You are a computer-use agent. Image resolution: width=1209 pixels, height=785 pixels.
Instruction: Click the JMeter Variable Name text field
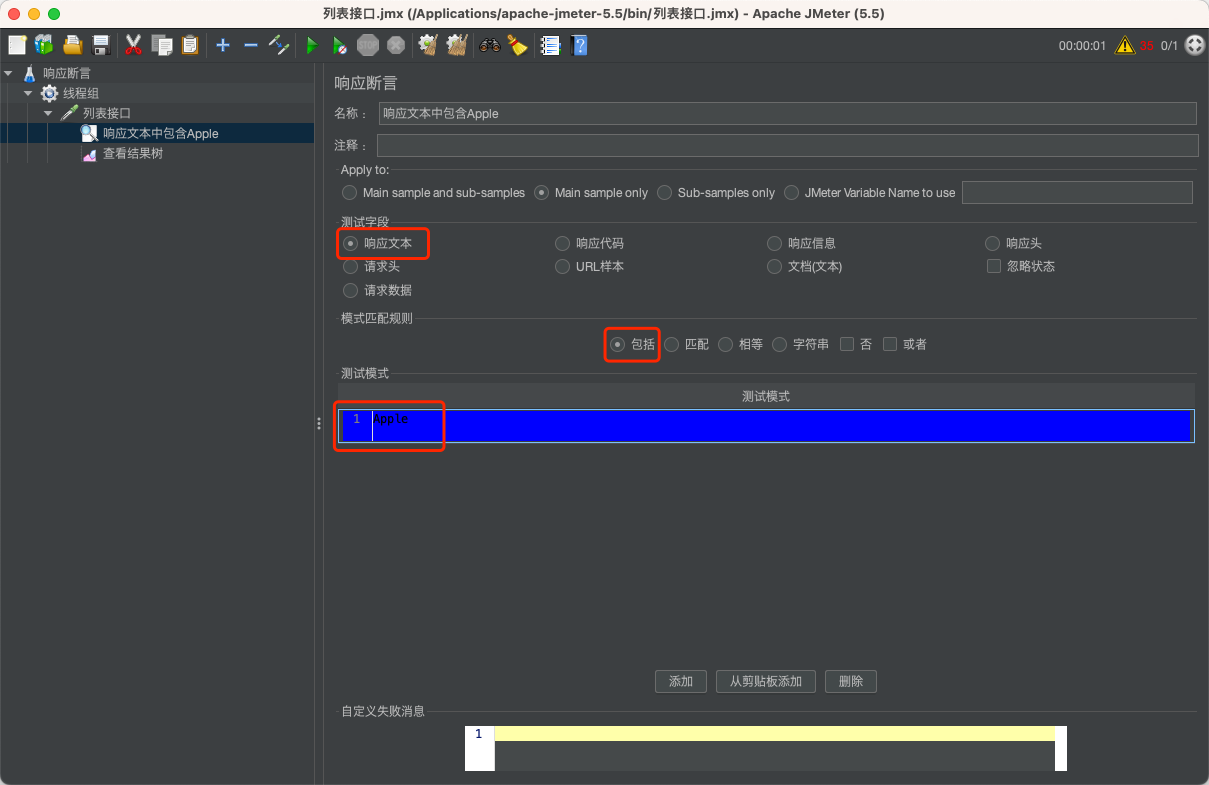(x=1077, y=192)
